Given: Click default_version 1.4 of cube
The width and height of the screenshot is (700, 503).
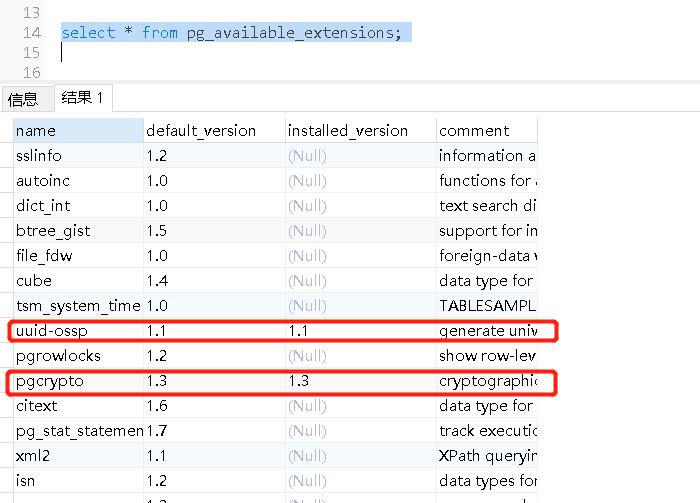Looking at the screenshot, I should [x=214, y=281].
